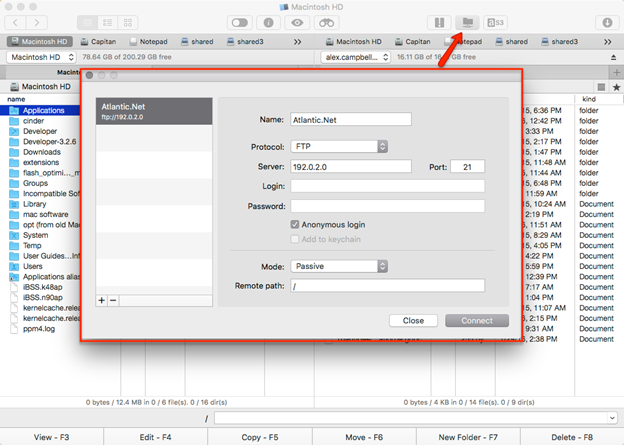Open the alex.campbell volume dropdown
Screen dimensions: 624x445
[x=355, y=57]
